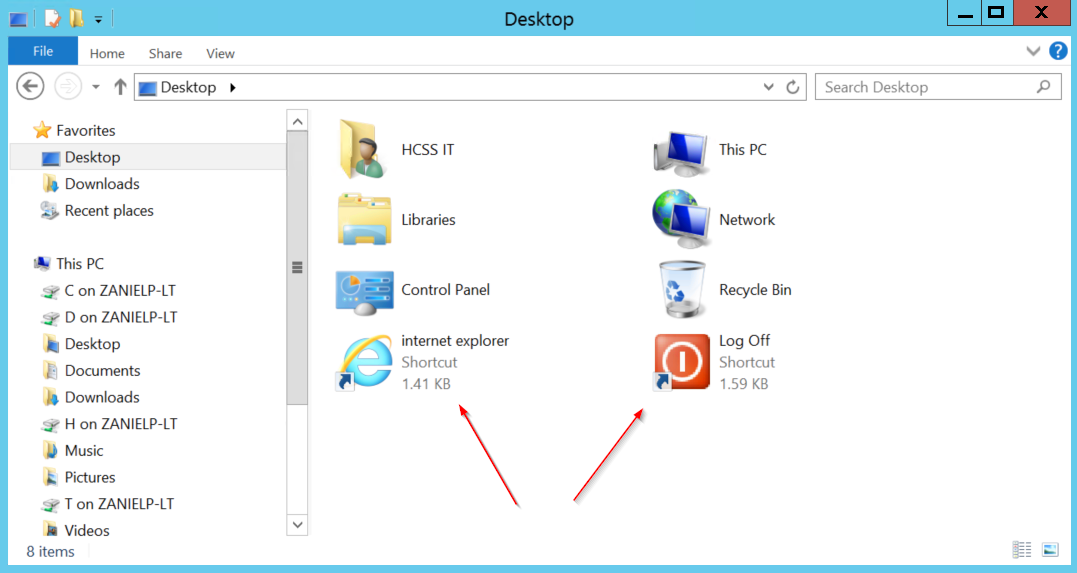Click New folder icon in quick access toolbar

(x=76, y=19)
